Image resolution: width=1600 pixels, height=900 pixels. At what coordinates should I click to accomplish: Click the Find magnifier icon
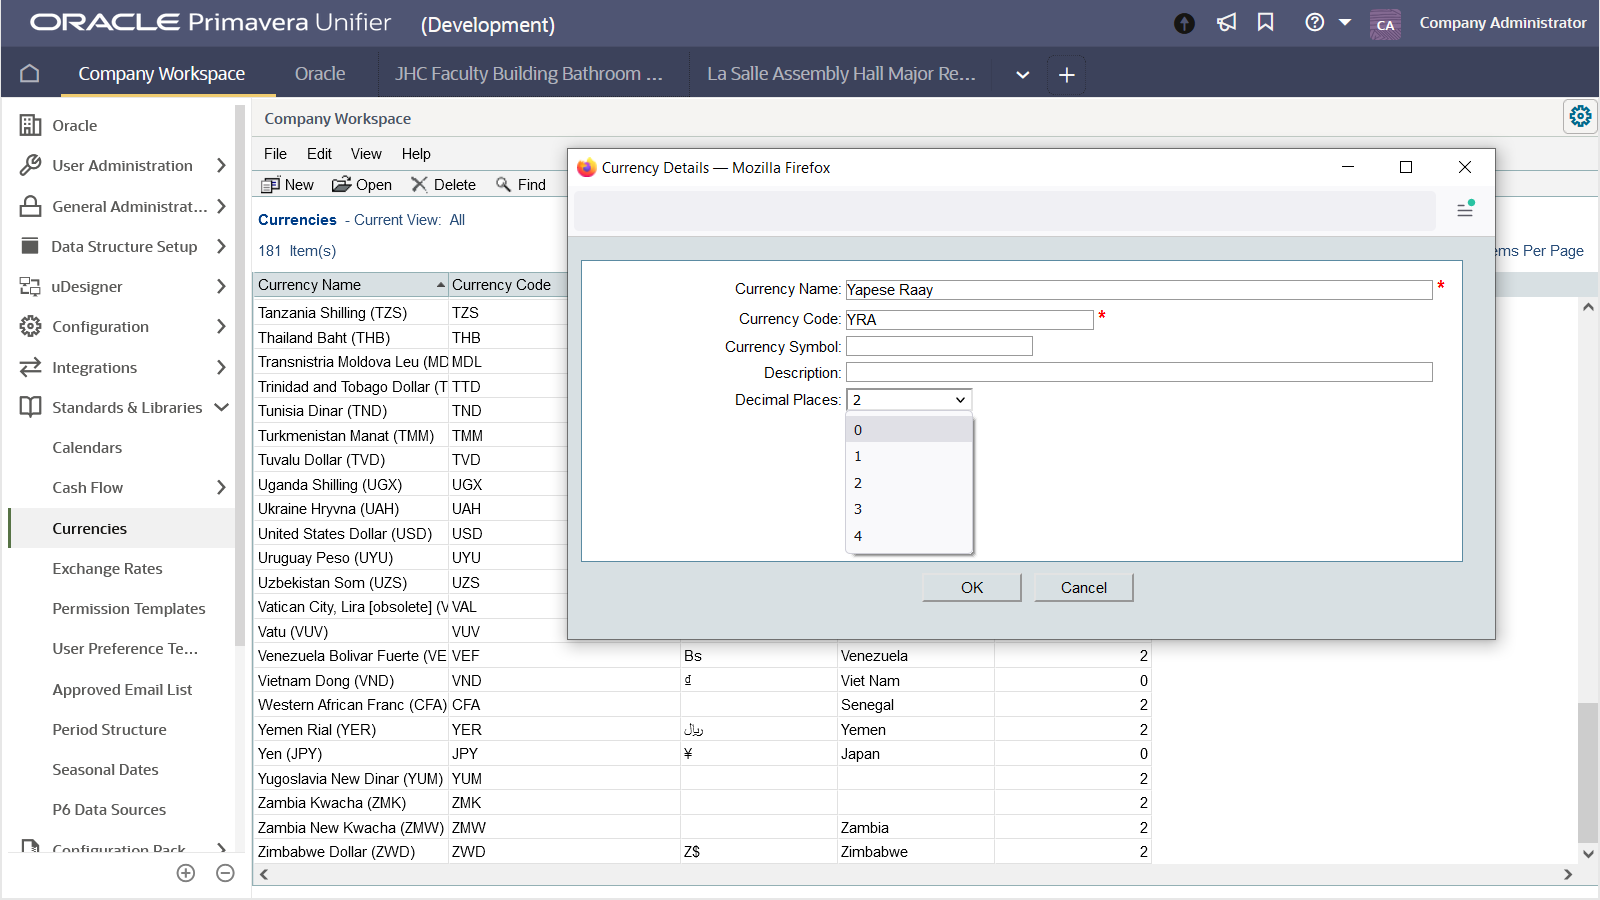[504, 185]
